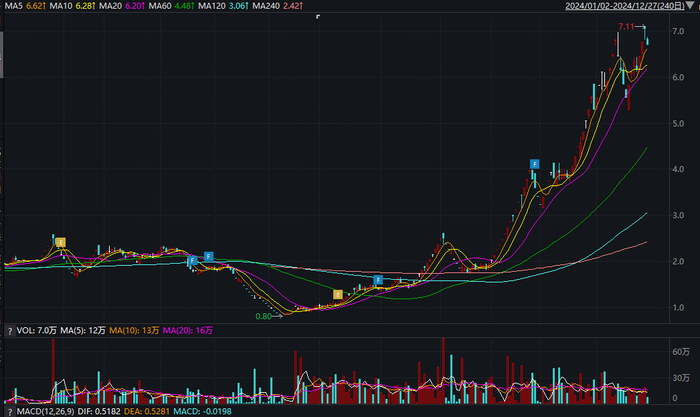Click the MA10 6.28 indicator label
This screenshot has width=700, height=417.
tap(72, 6)
